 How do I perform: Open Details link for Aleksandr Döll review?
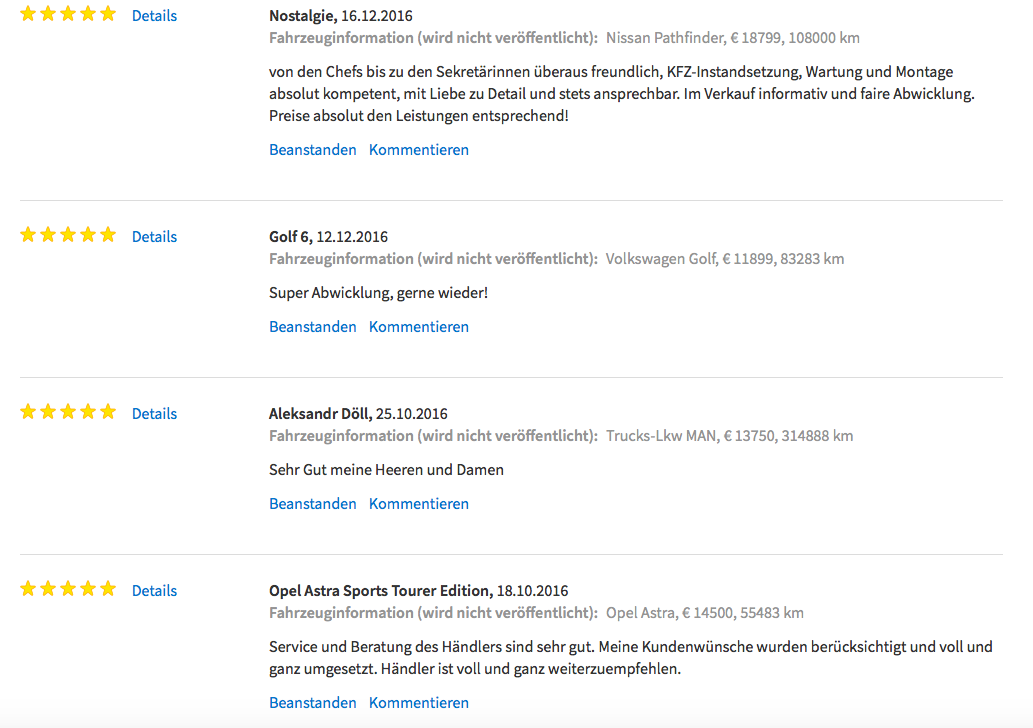[154, 414]
